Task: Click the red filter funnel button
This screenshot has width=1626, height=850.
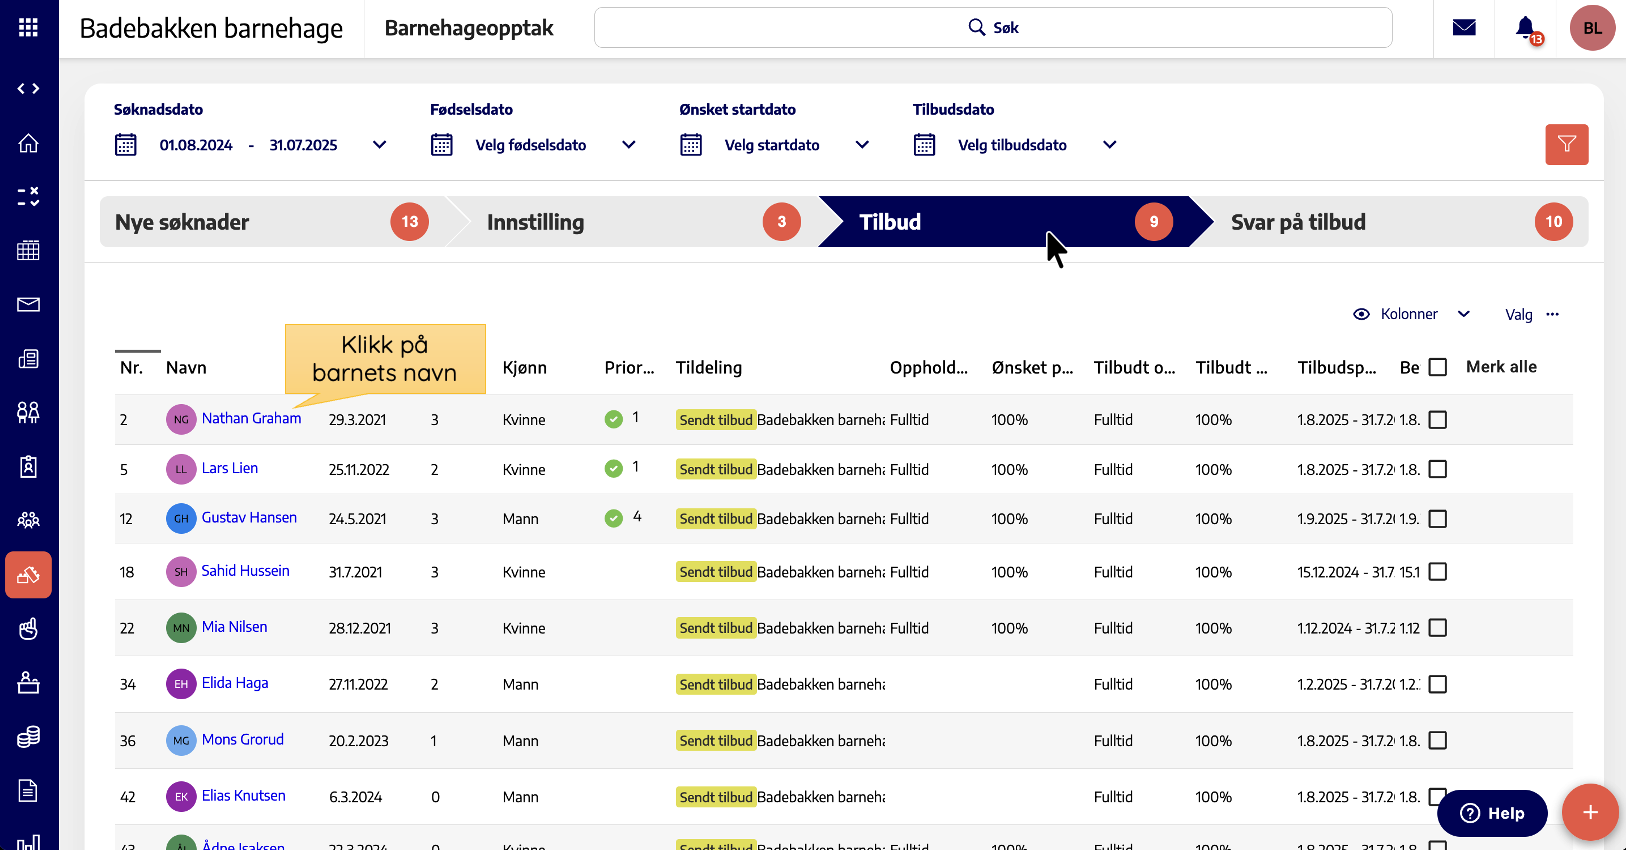Action: point(1566,144)
